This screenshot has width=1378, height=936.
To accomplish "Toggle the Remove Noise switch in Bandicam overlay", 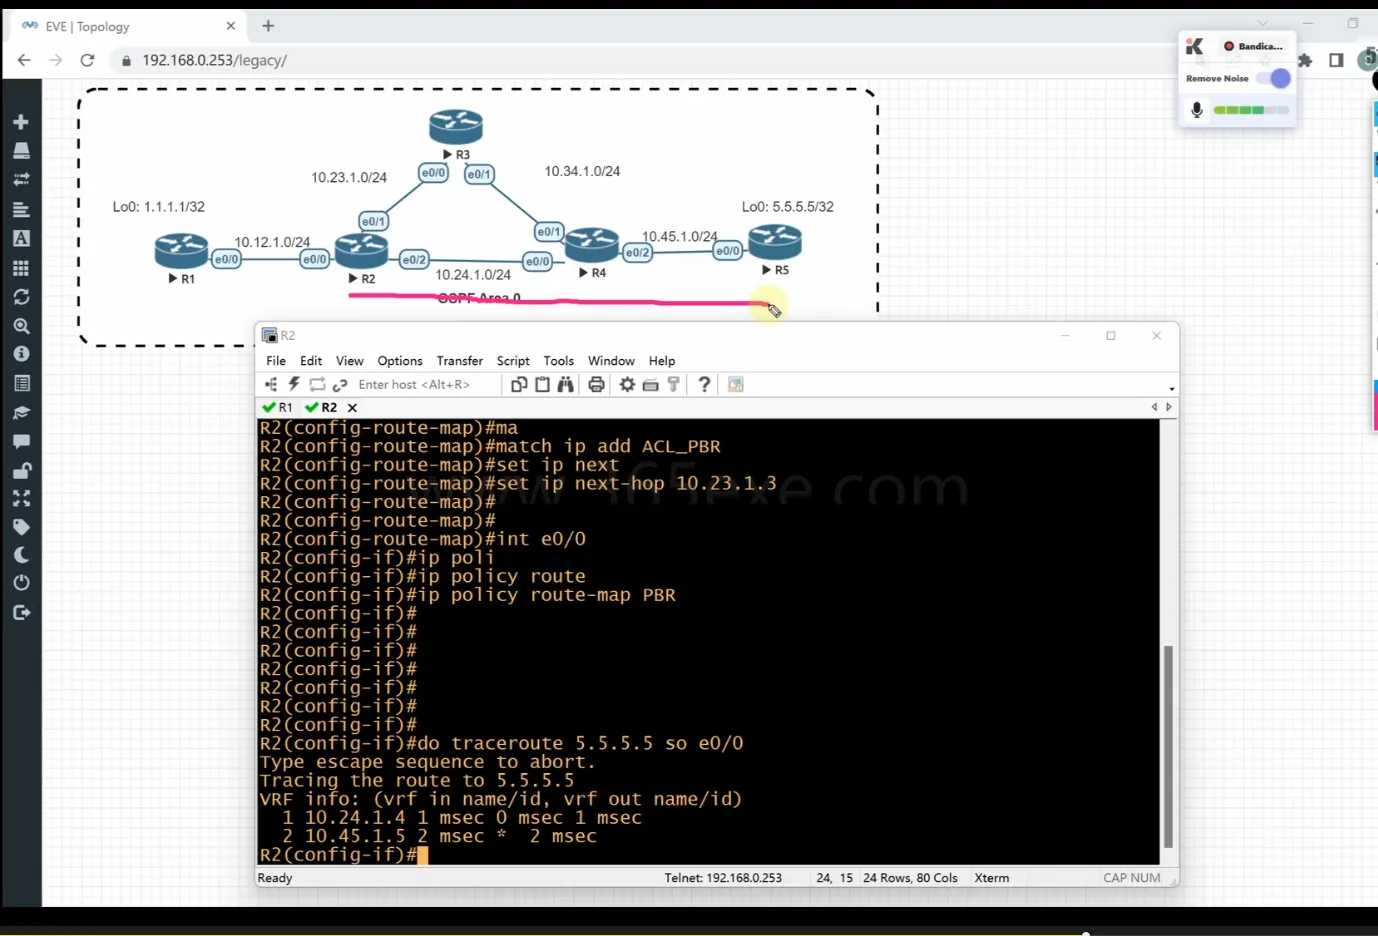I will click(1278, 78).
